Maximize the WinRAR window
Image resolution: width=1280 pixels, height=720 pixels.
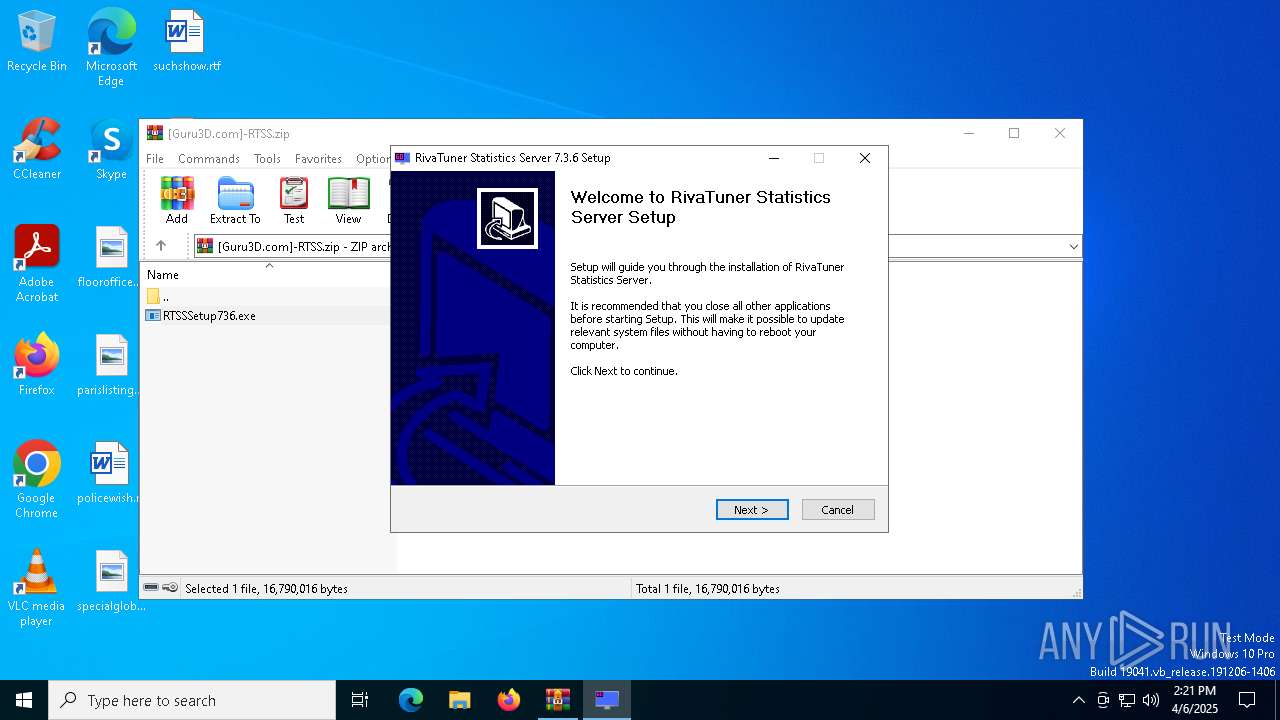pos(1014,133)
